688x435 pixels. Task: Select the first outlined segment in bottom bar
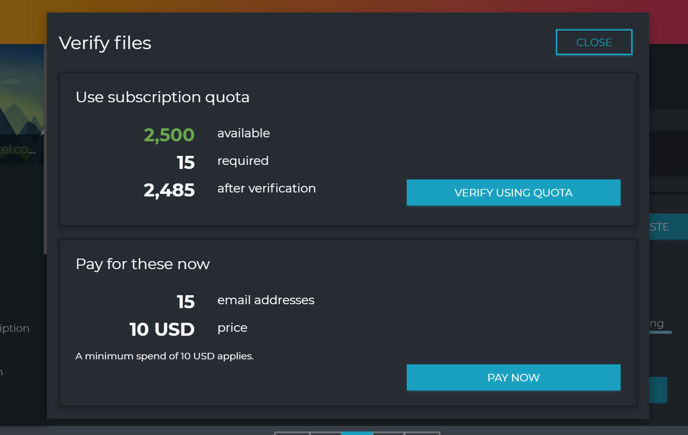pos(292,433)
